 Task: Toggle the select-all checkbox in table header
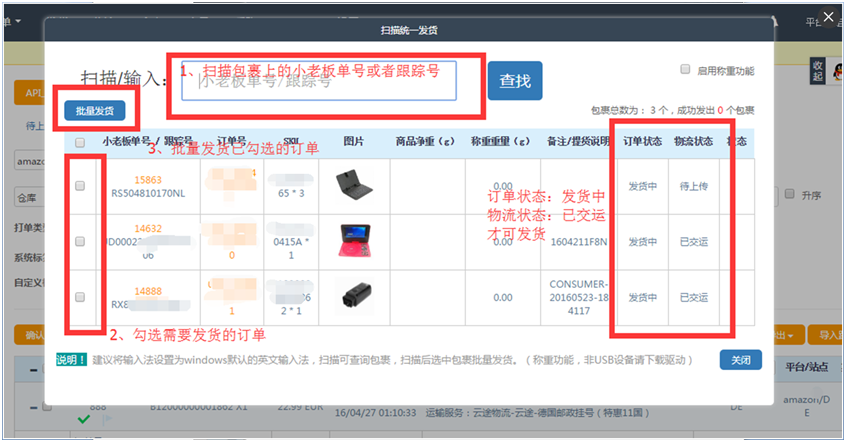[x=80, y=142]
